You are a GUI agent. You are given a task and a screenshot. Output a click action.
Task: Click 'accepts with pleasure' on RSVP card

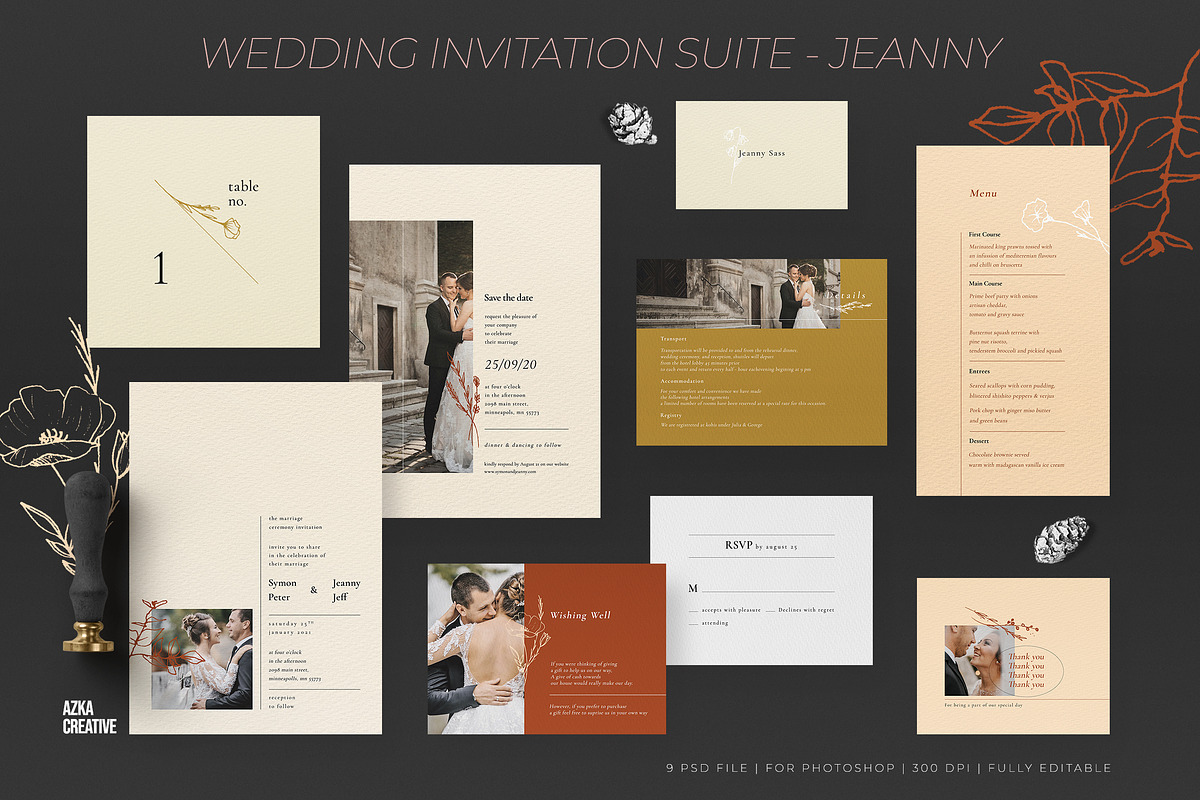(x=732, y=609)
